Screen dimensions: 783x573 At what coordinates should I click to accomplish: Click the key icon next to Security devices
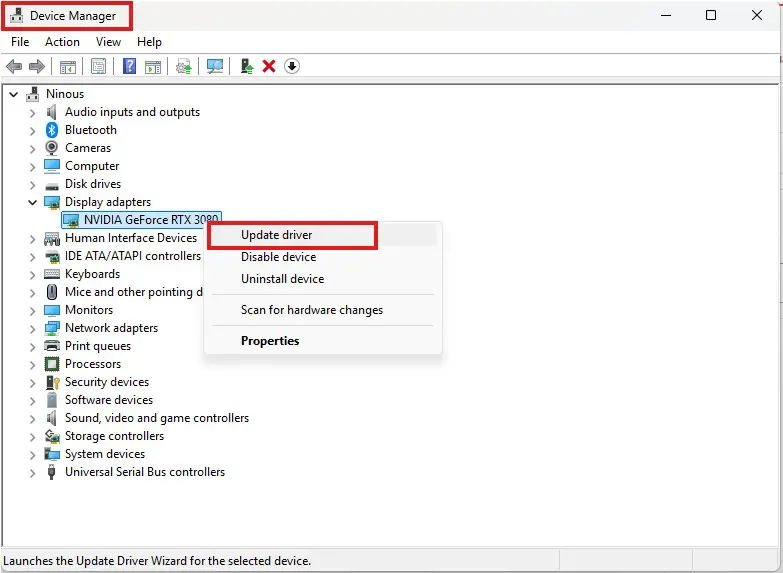52,382
